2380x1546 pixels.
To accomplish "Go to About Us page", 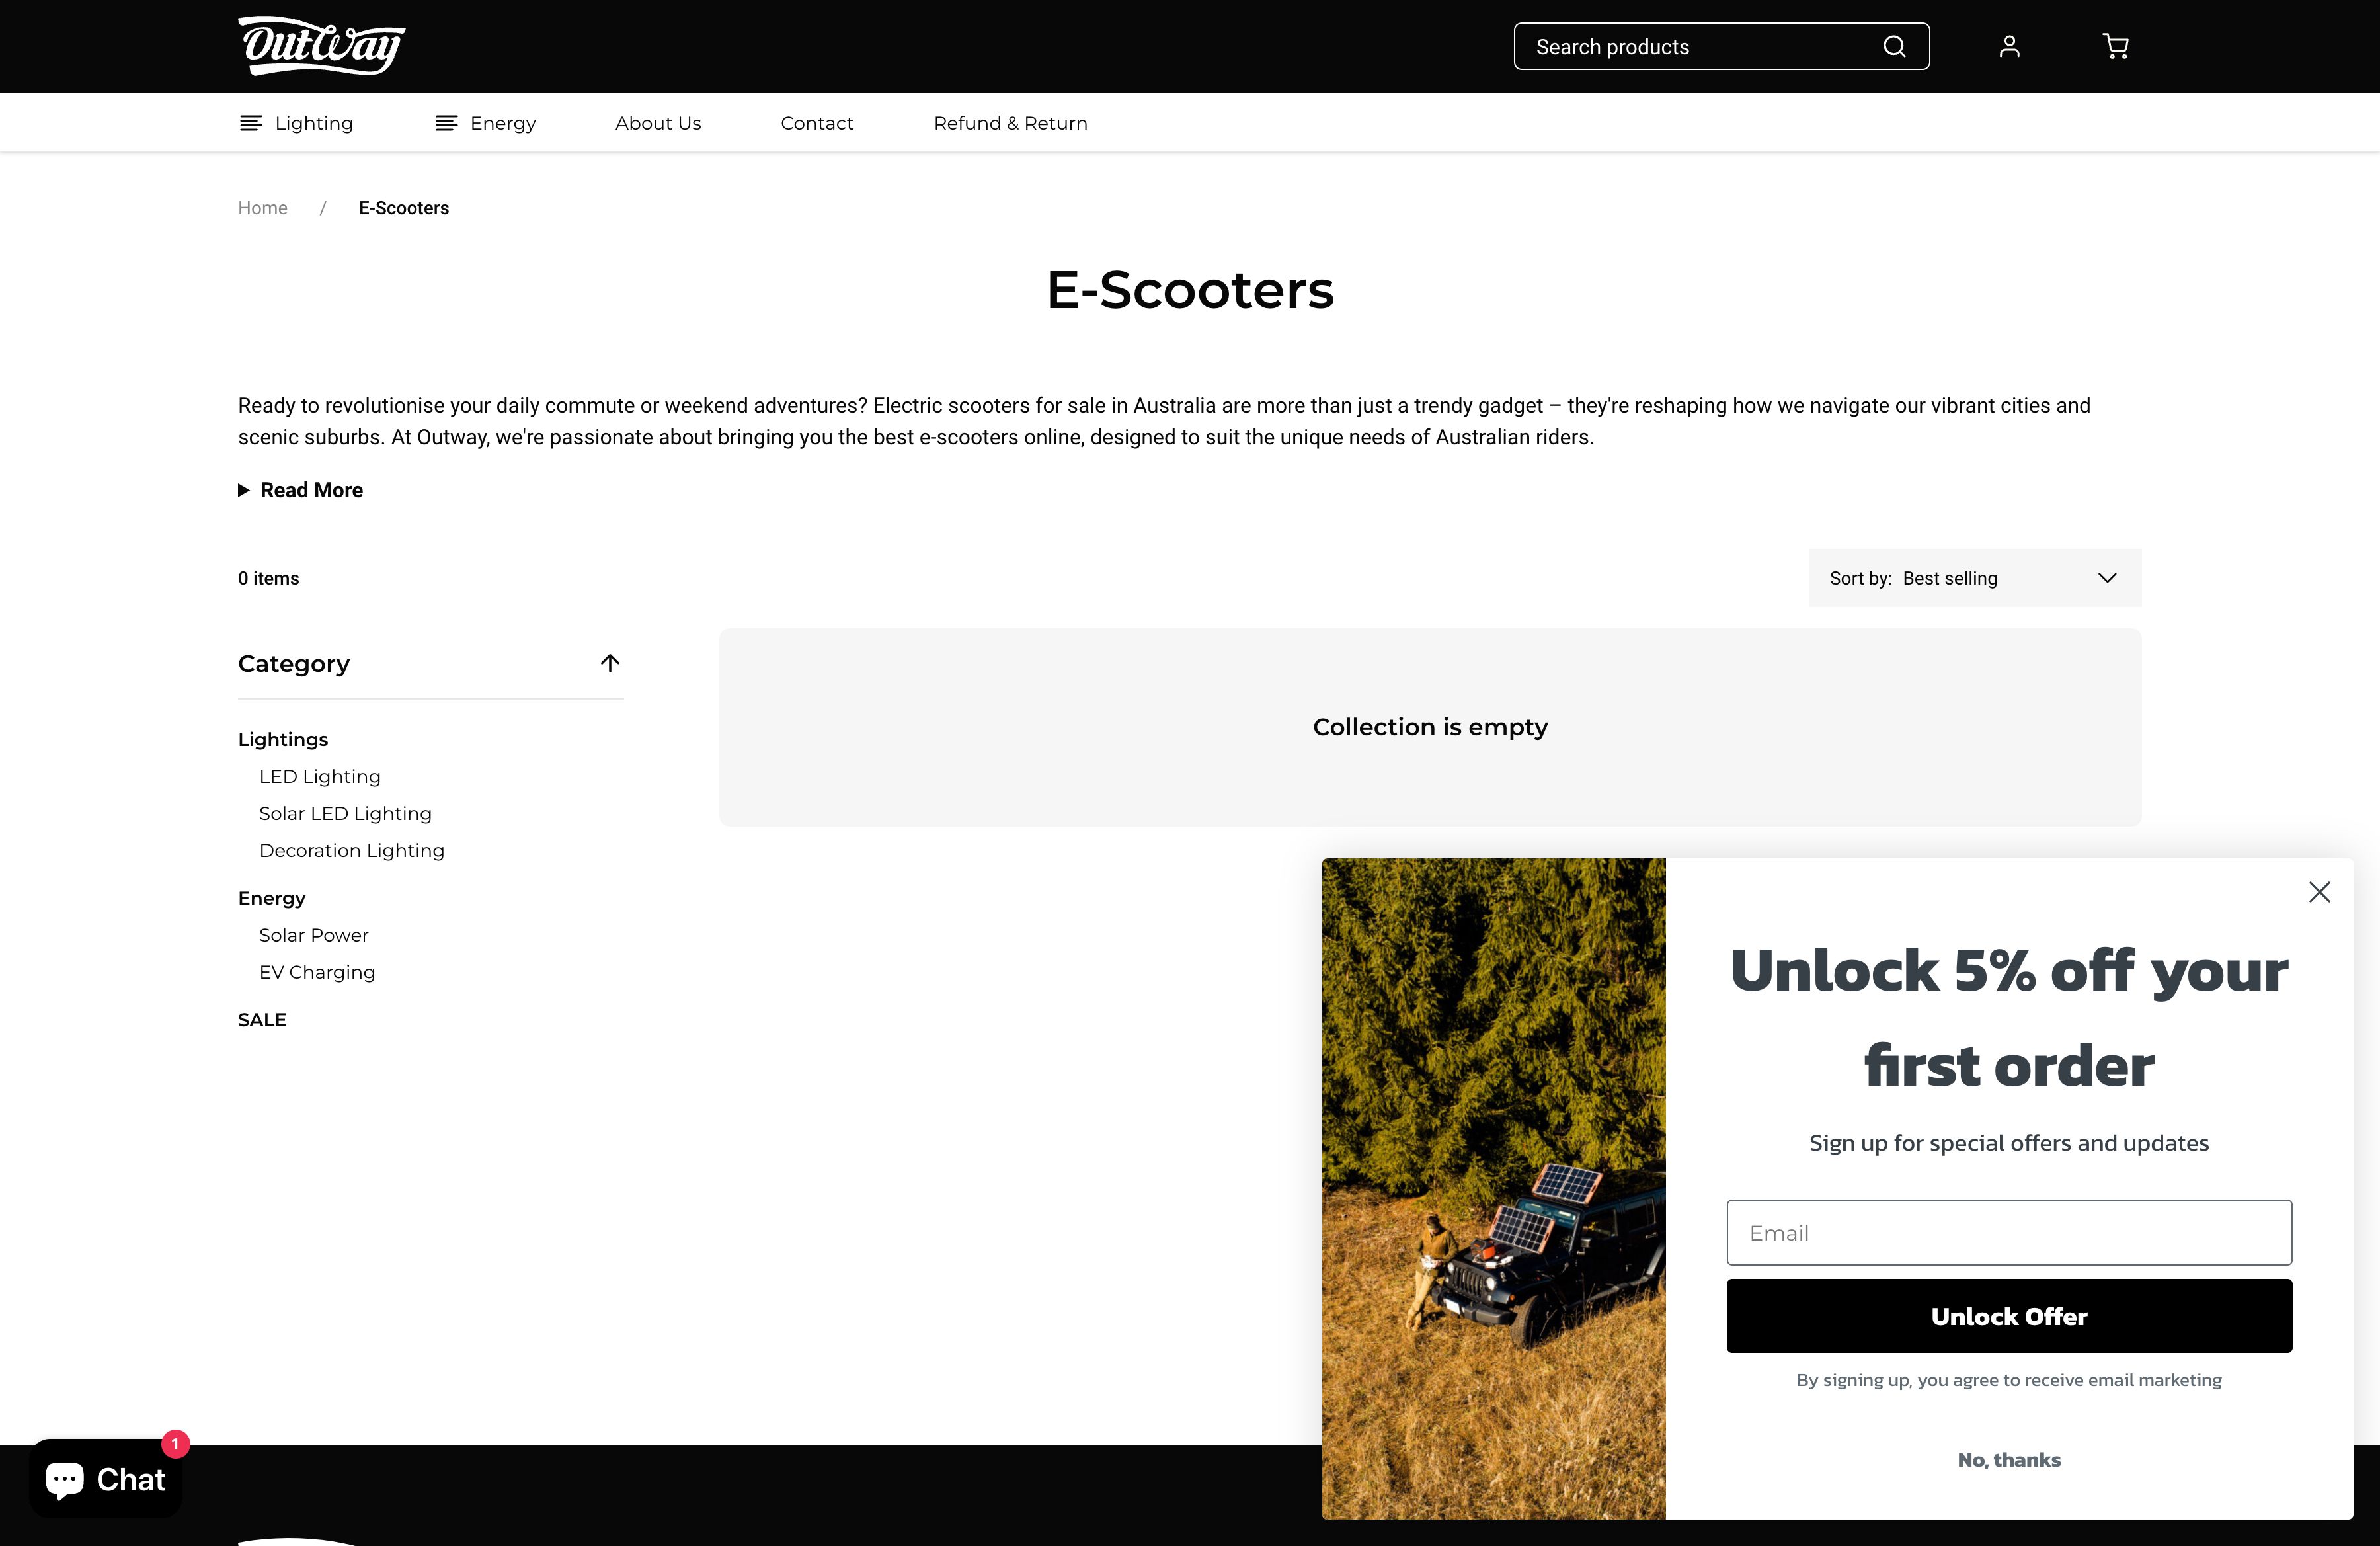I will point(658,123).
